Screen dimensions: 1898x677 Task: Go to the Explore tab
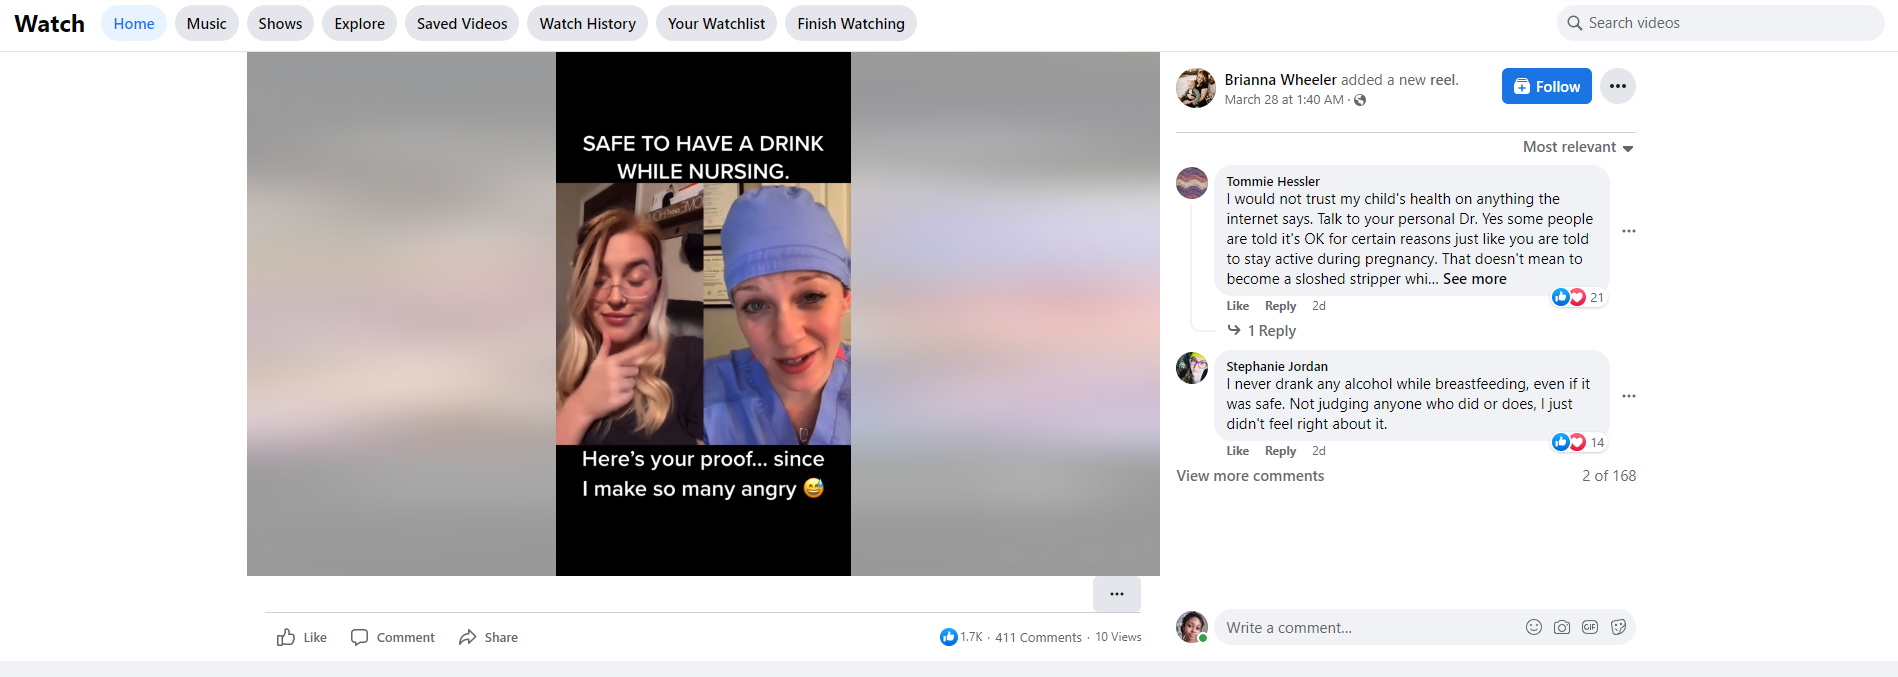point(360,23)
